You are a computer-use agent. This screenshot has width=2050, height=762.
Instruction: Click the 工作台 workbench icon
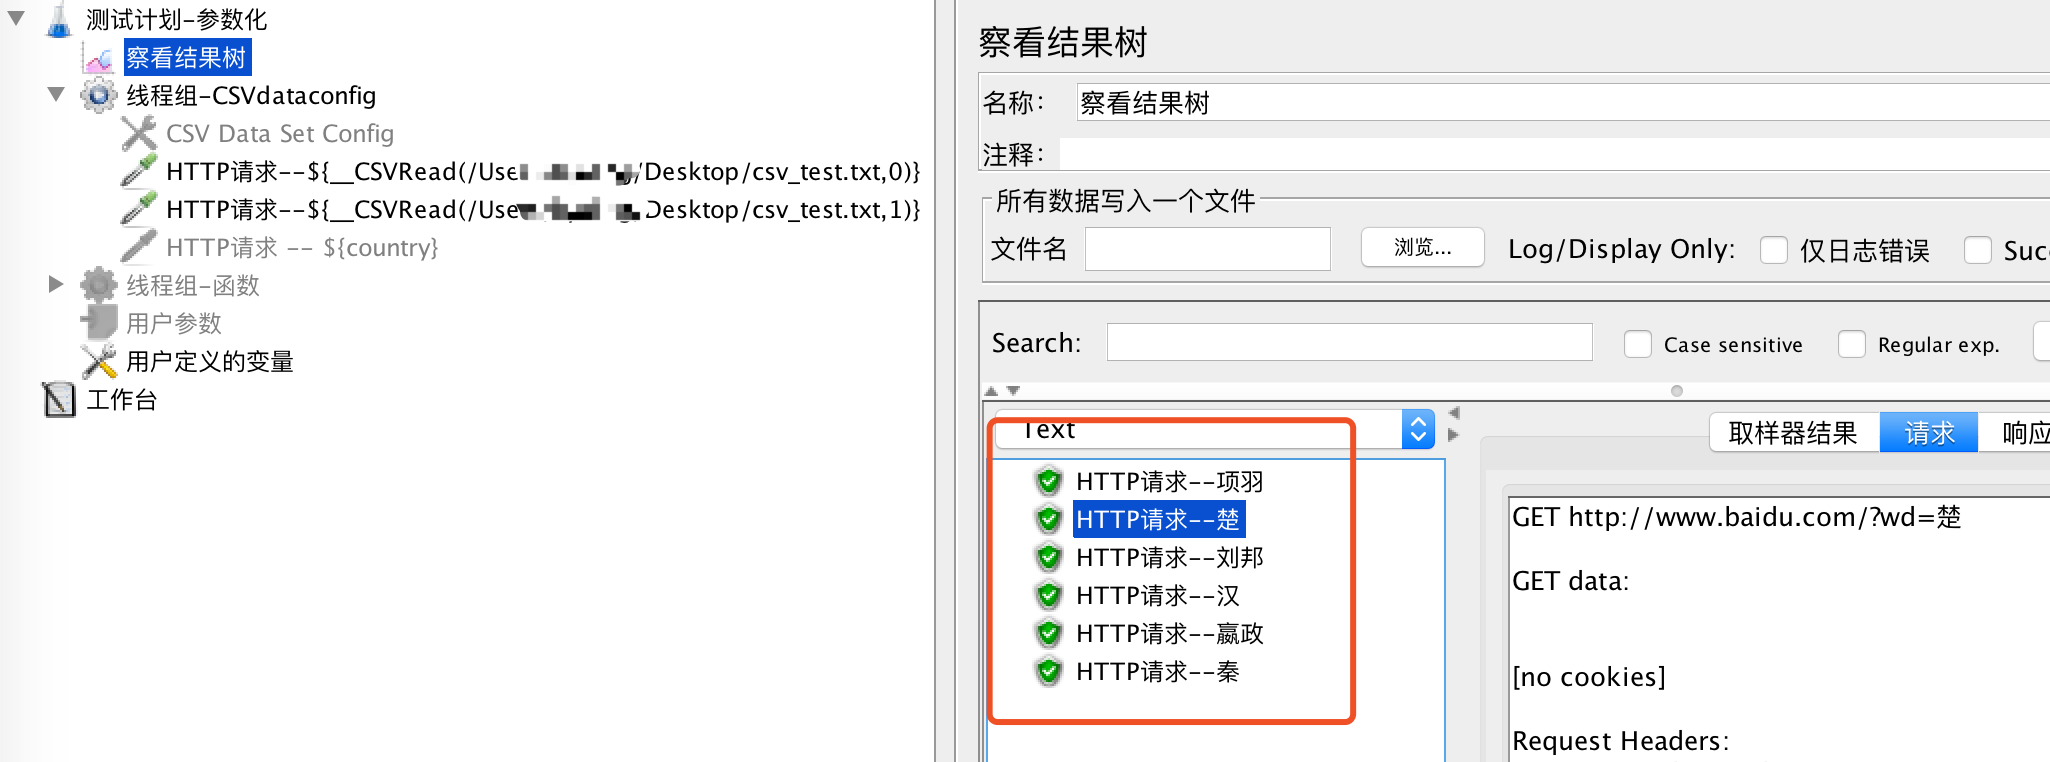60,400
